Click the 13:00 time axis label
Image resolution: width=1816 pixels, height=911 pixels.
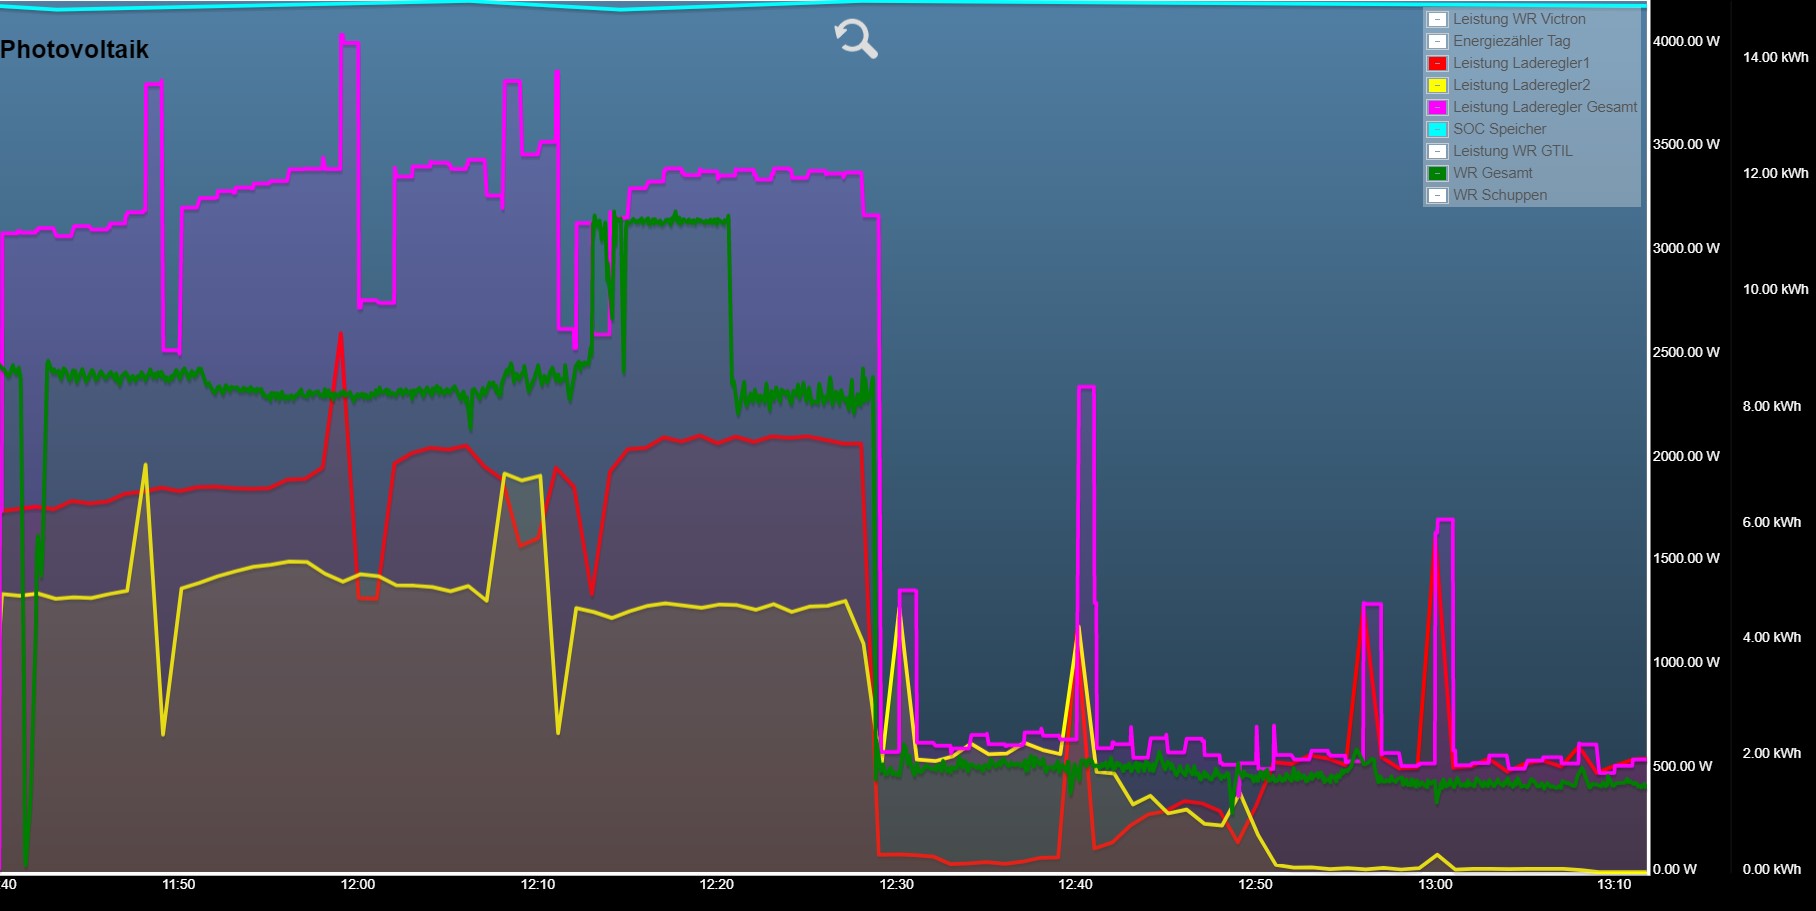[1435, 884]
